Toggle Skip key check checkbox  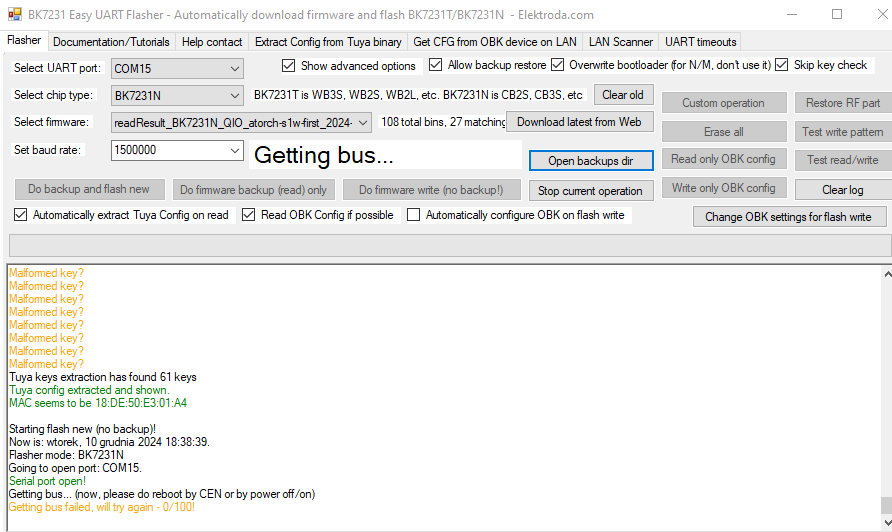[782, 65]
